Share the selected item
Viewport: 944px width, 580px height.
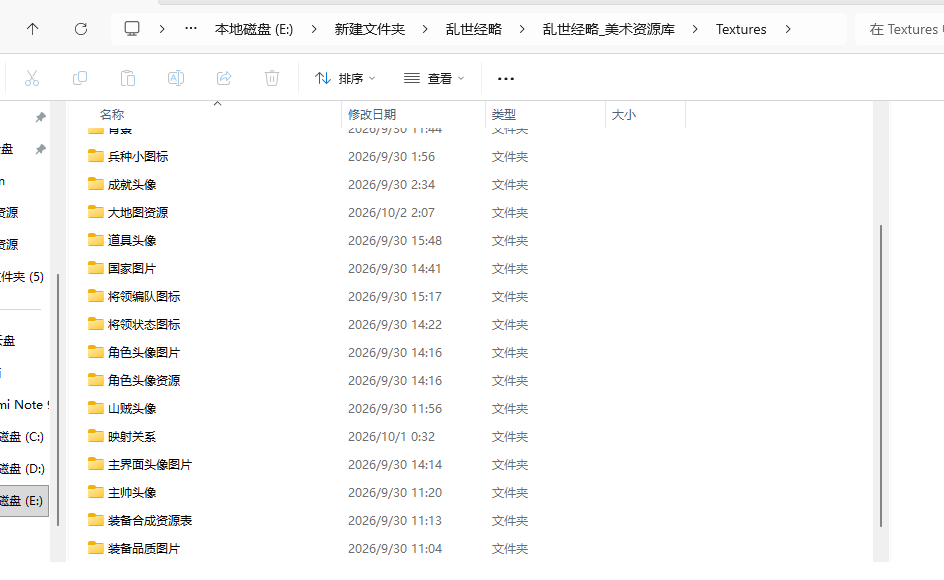click(224, 78)
